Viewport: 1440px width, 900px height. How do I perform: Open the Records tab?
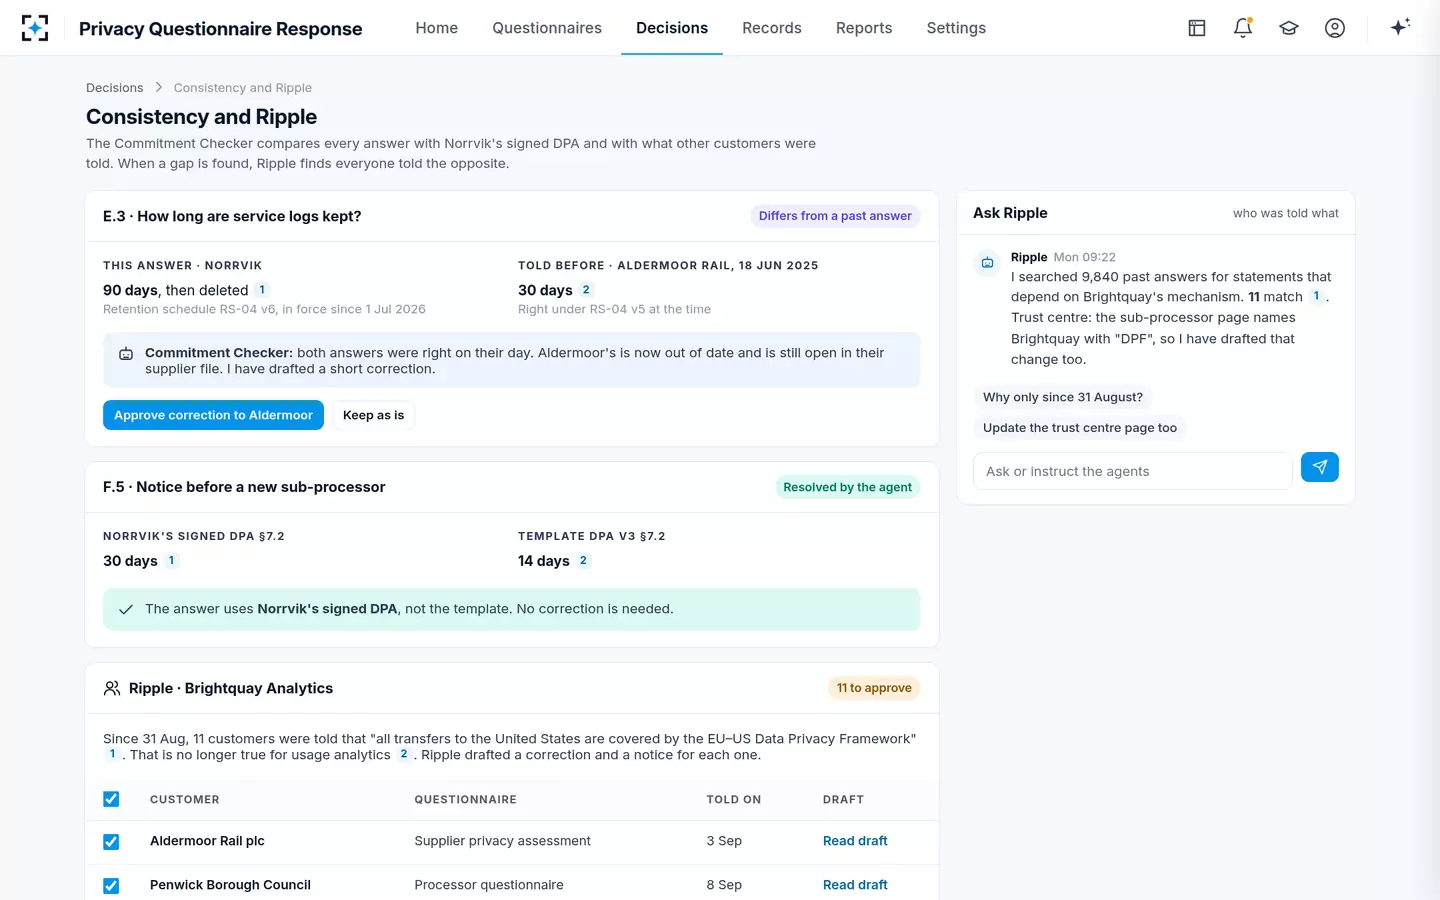(772, 28)
